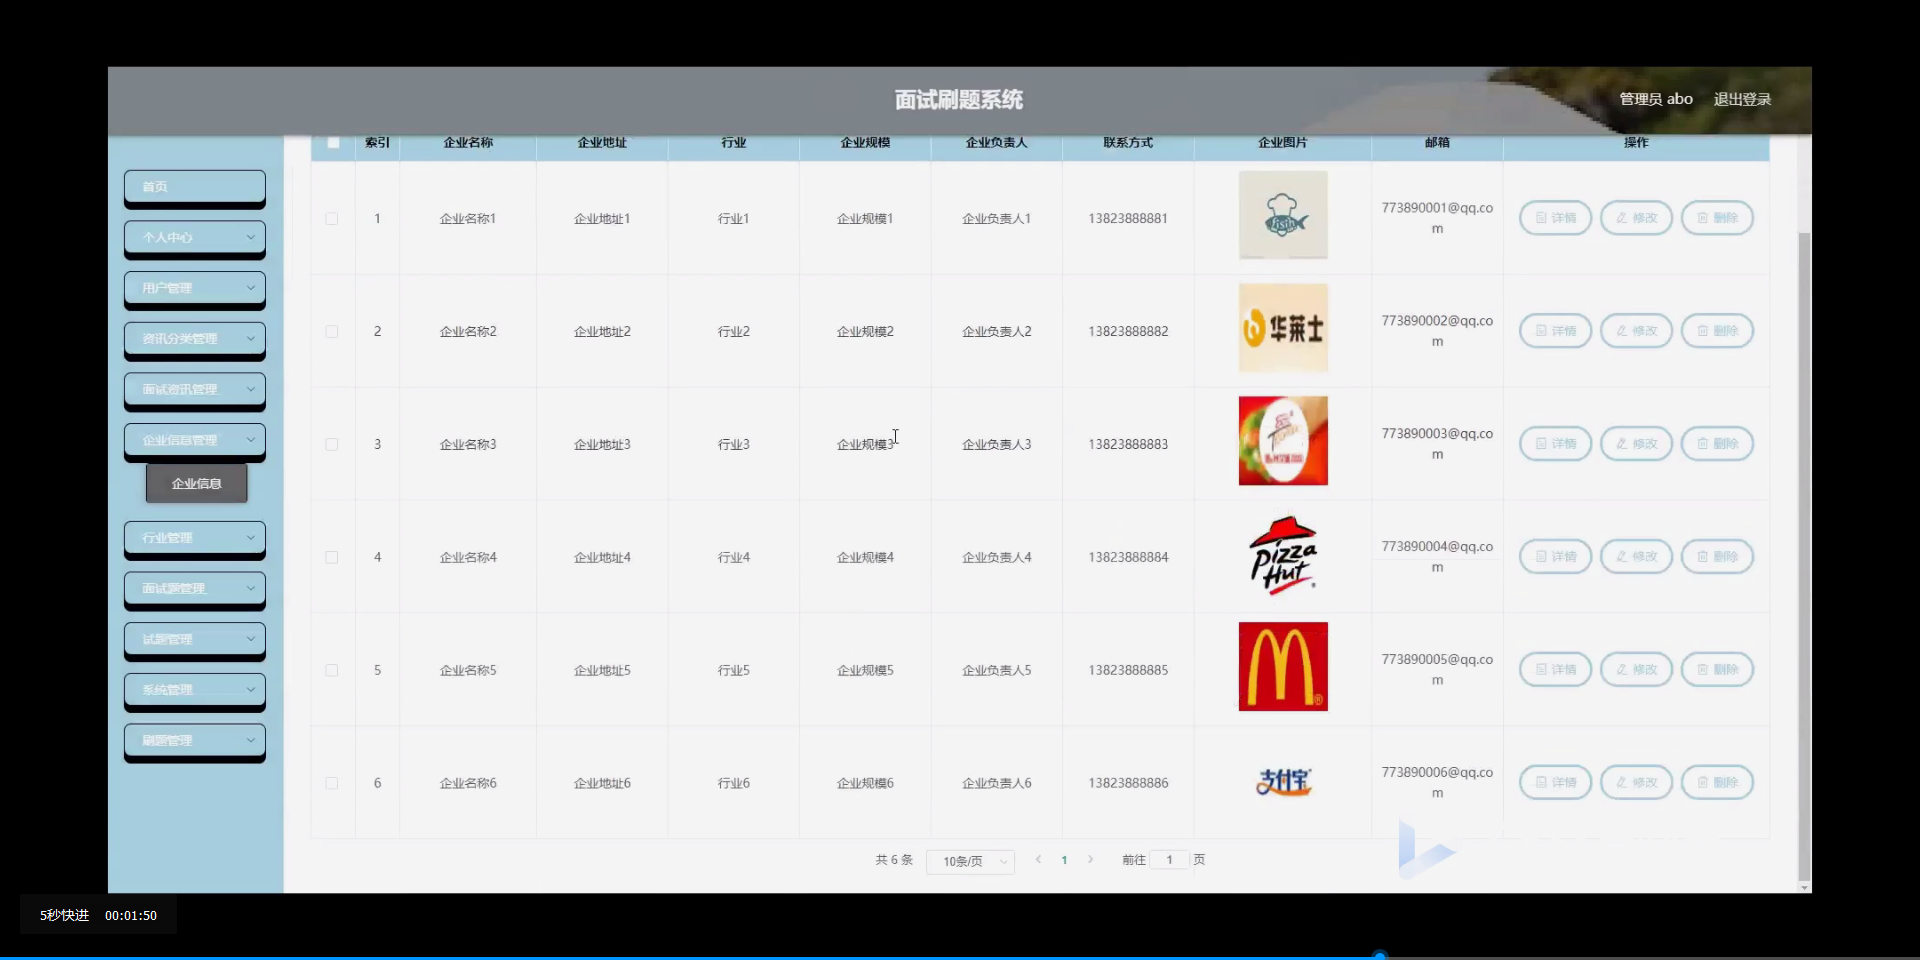Check the checkbox for row 2 企业名称2

tap(332, 332)
